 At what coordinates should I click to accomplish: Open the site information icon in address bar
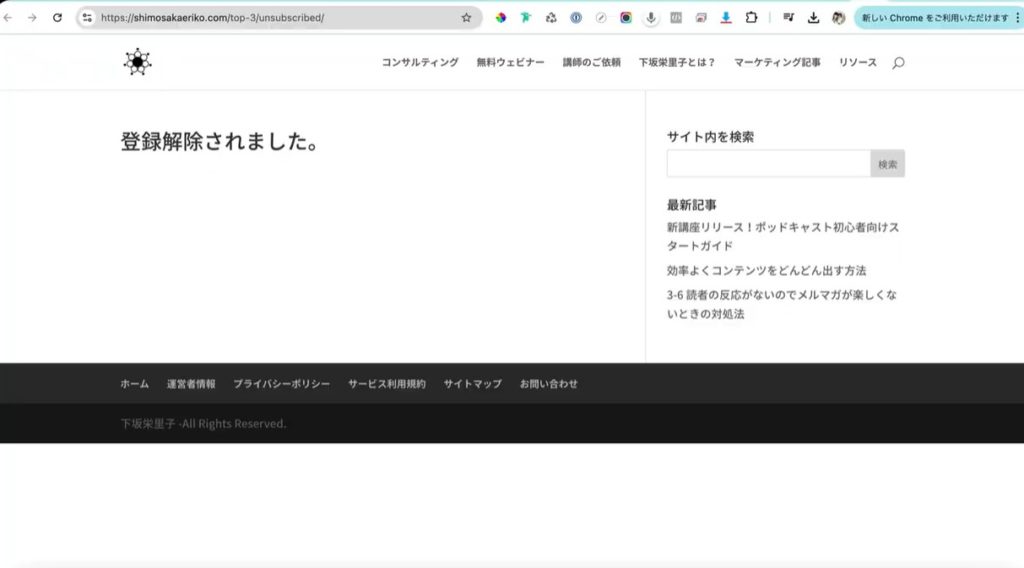[x=87, y=18]
